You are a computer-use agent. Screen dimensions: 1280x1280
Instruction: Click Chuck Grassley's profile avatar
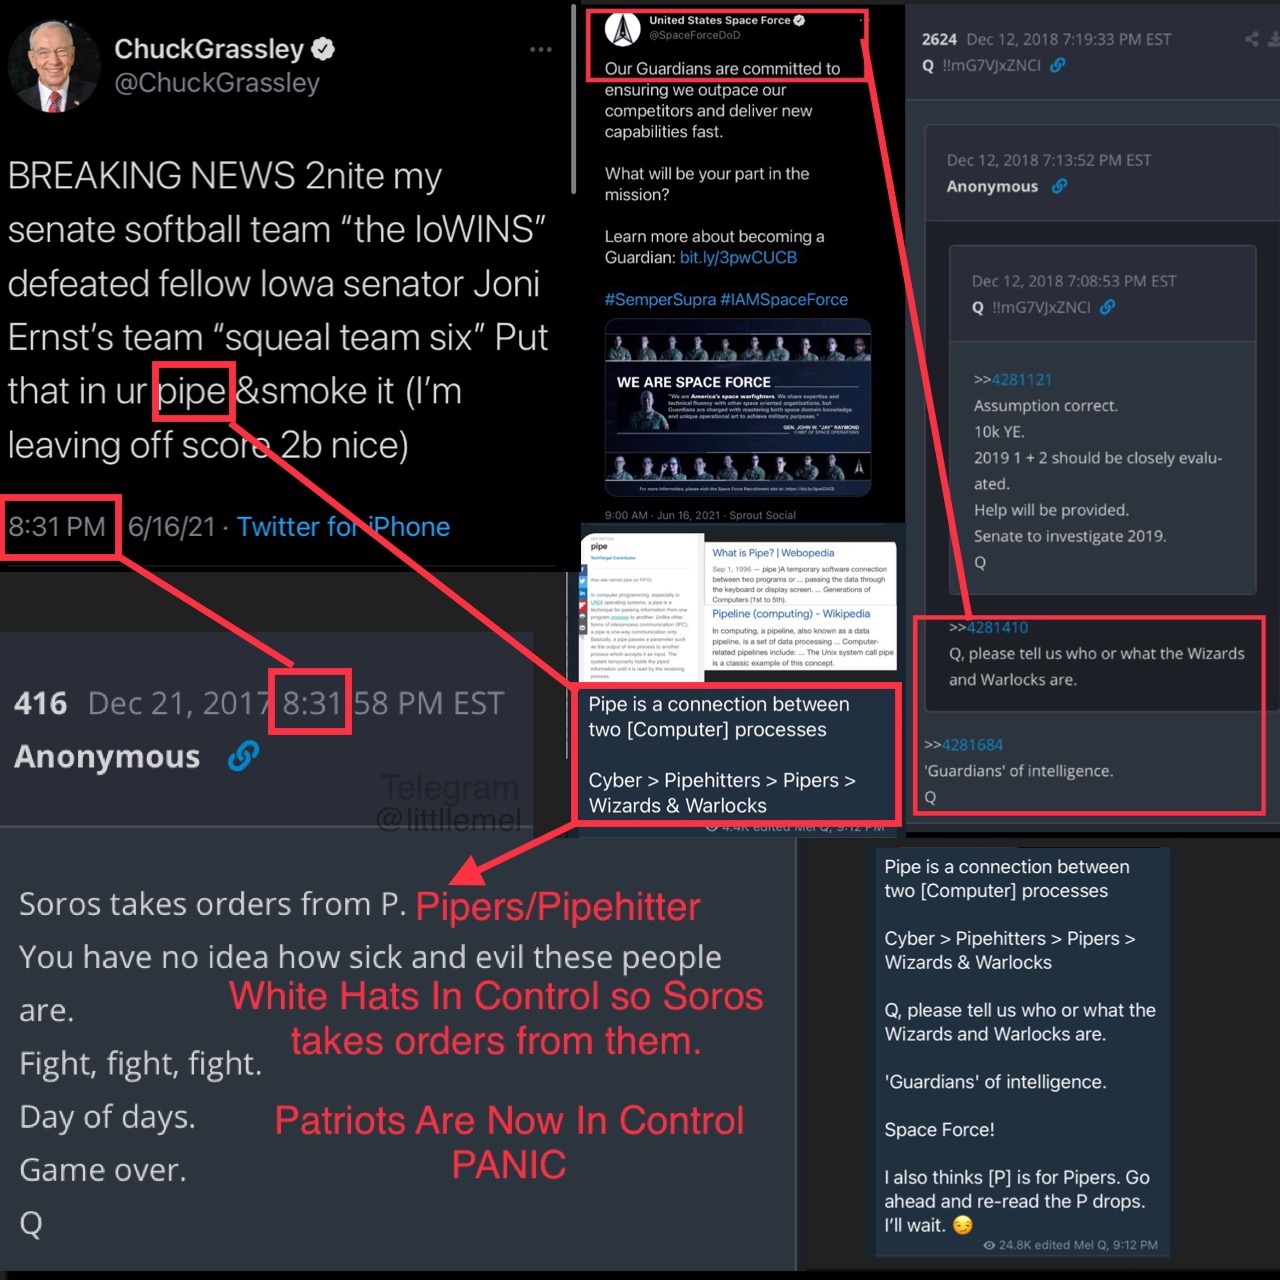[x=54, y=66]
